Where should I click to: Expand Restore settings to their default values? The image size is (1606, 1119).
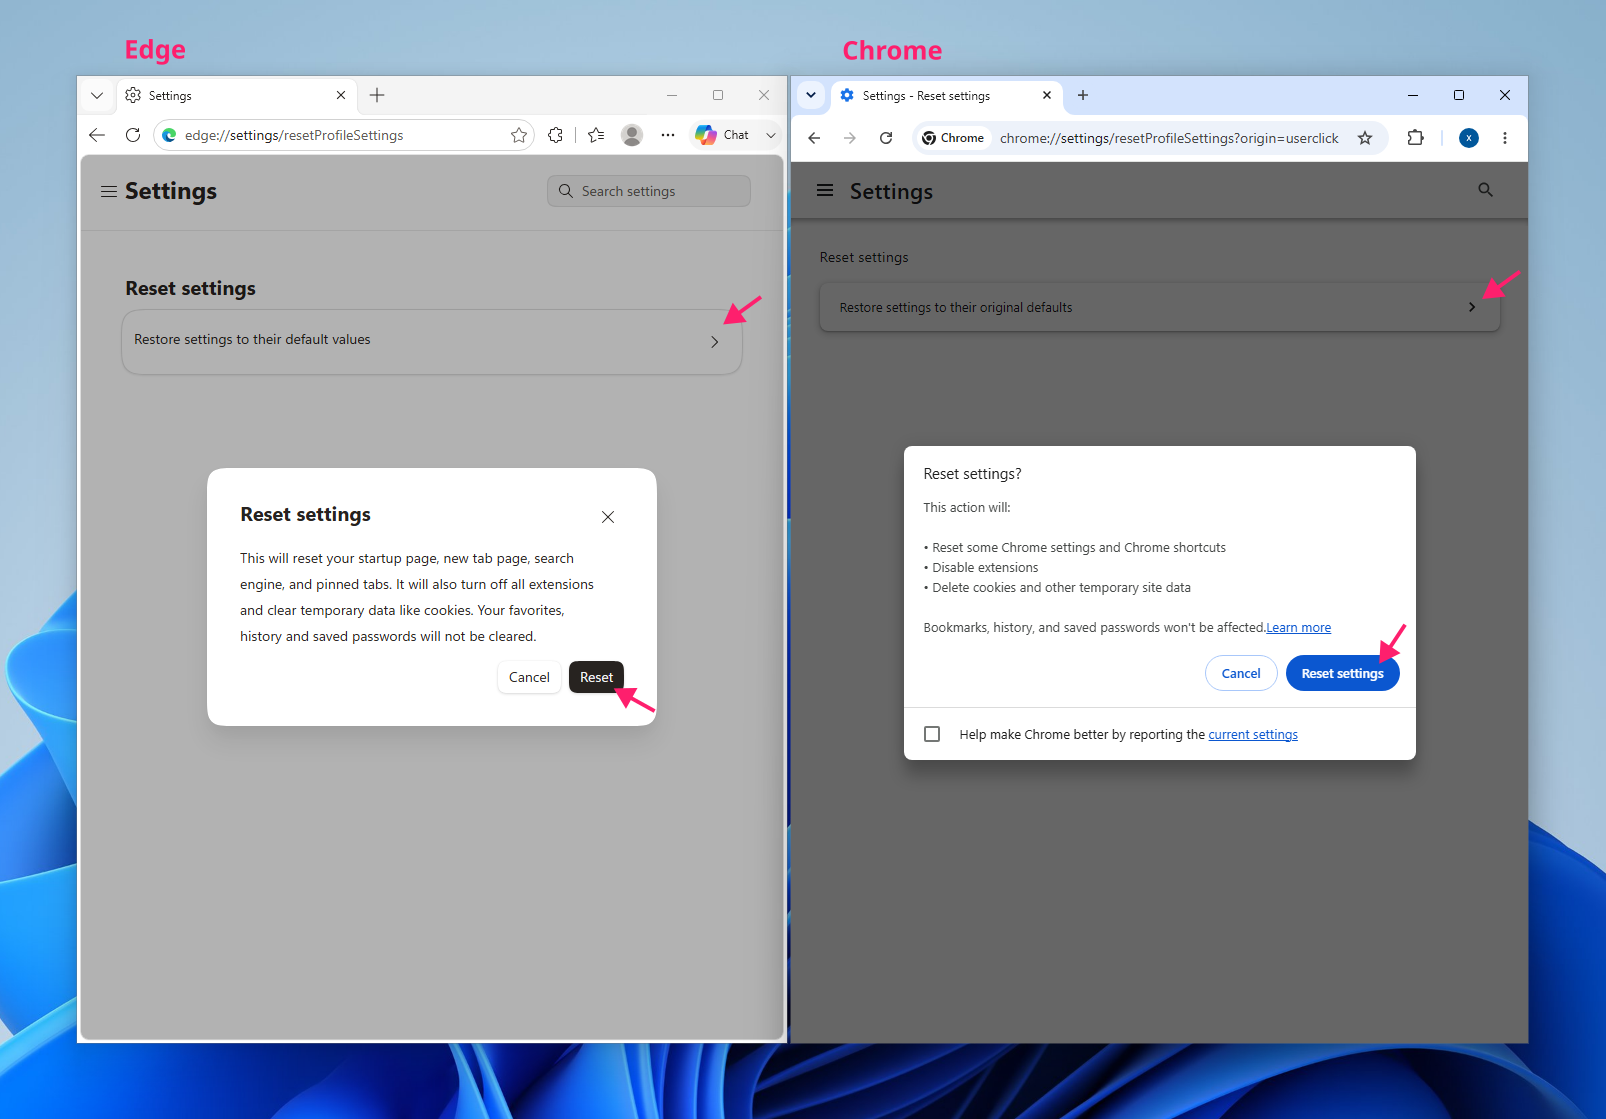[x=432, y=342]
